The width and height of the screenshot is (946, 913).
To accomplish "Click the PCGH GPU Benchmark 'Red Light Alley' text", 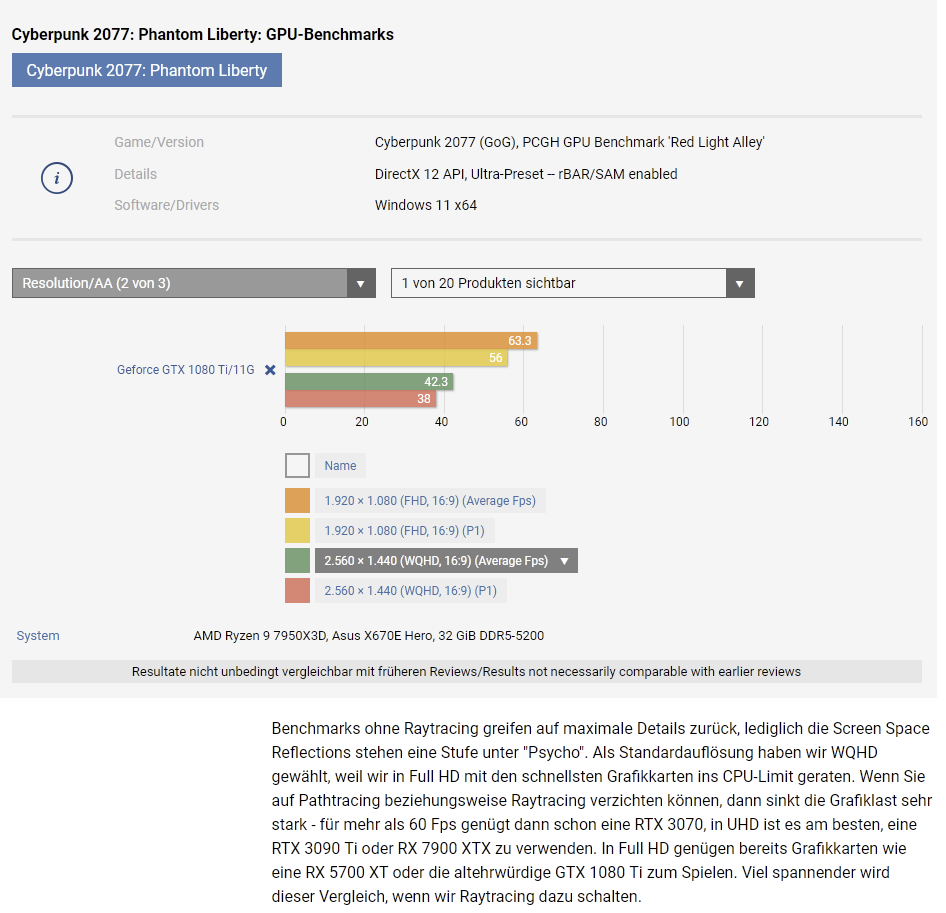I will [643, 142].
